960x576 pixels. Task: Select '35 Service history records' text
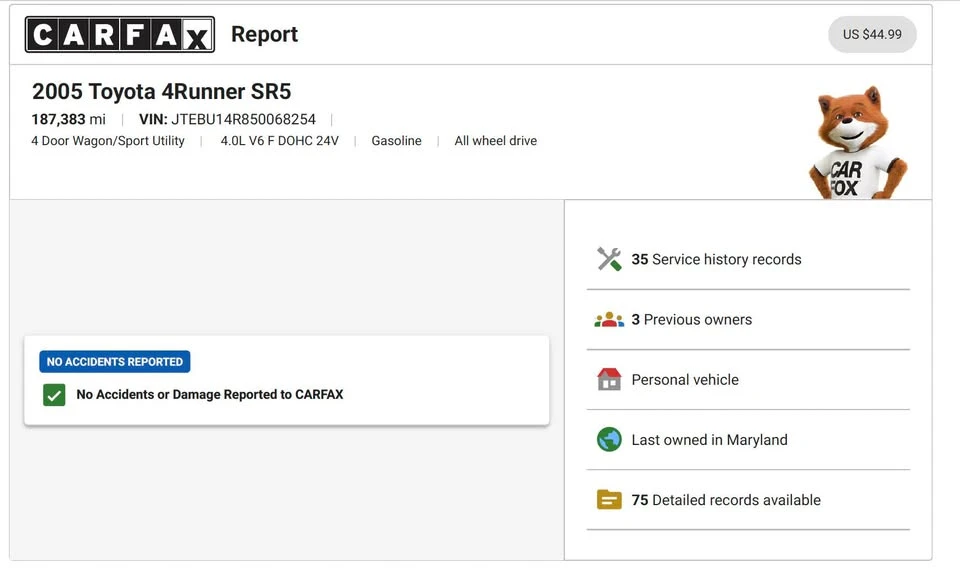(x=716, y=260)
